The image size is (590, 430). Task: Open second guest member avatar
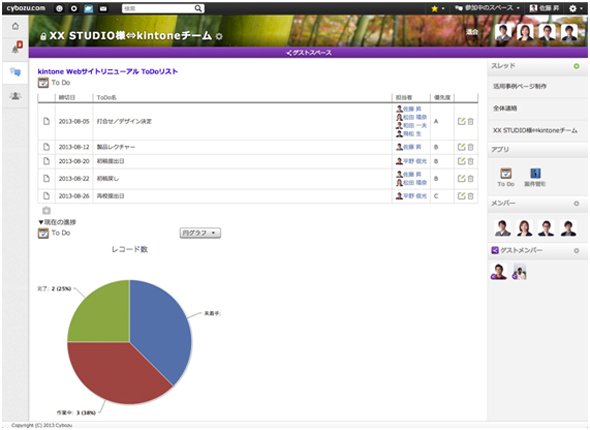519,272
